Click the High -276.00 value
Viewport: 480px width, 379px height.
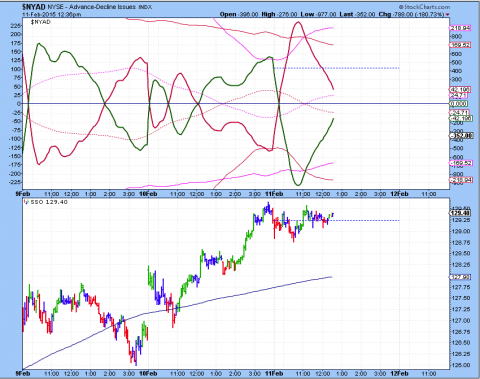(x=279, y=14)
